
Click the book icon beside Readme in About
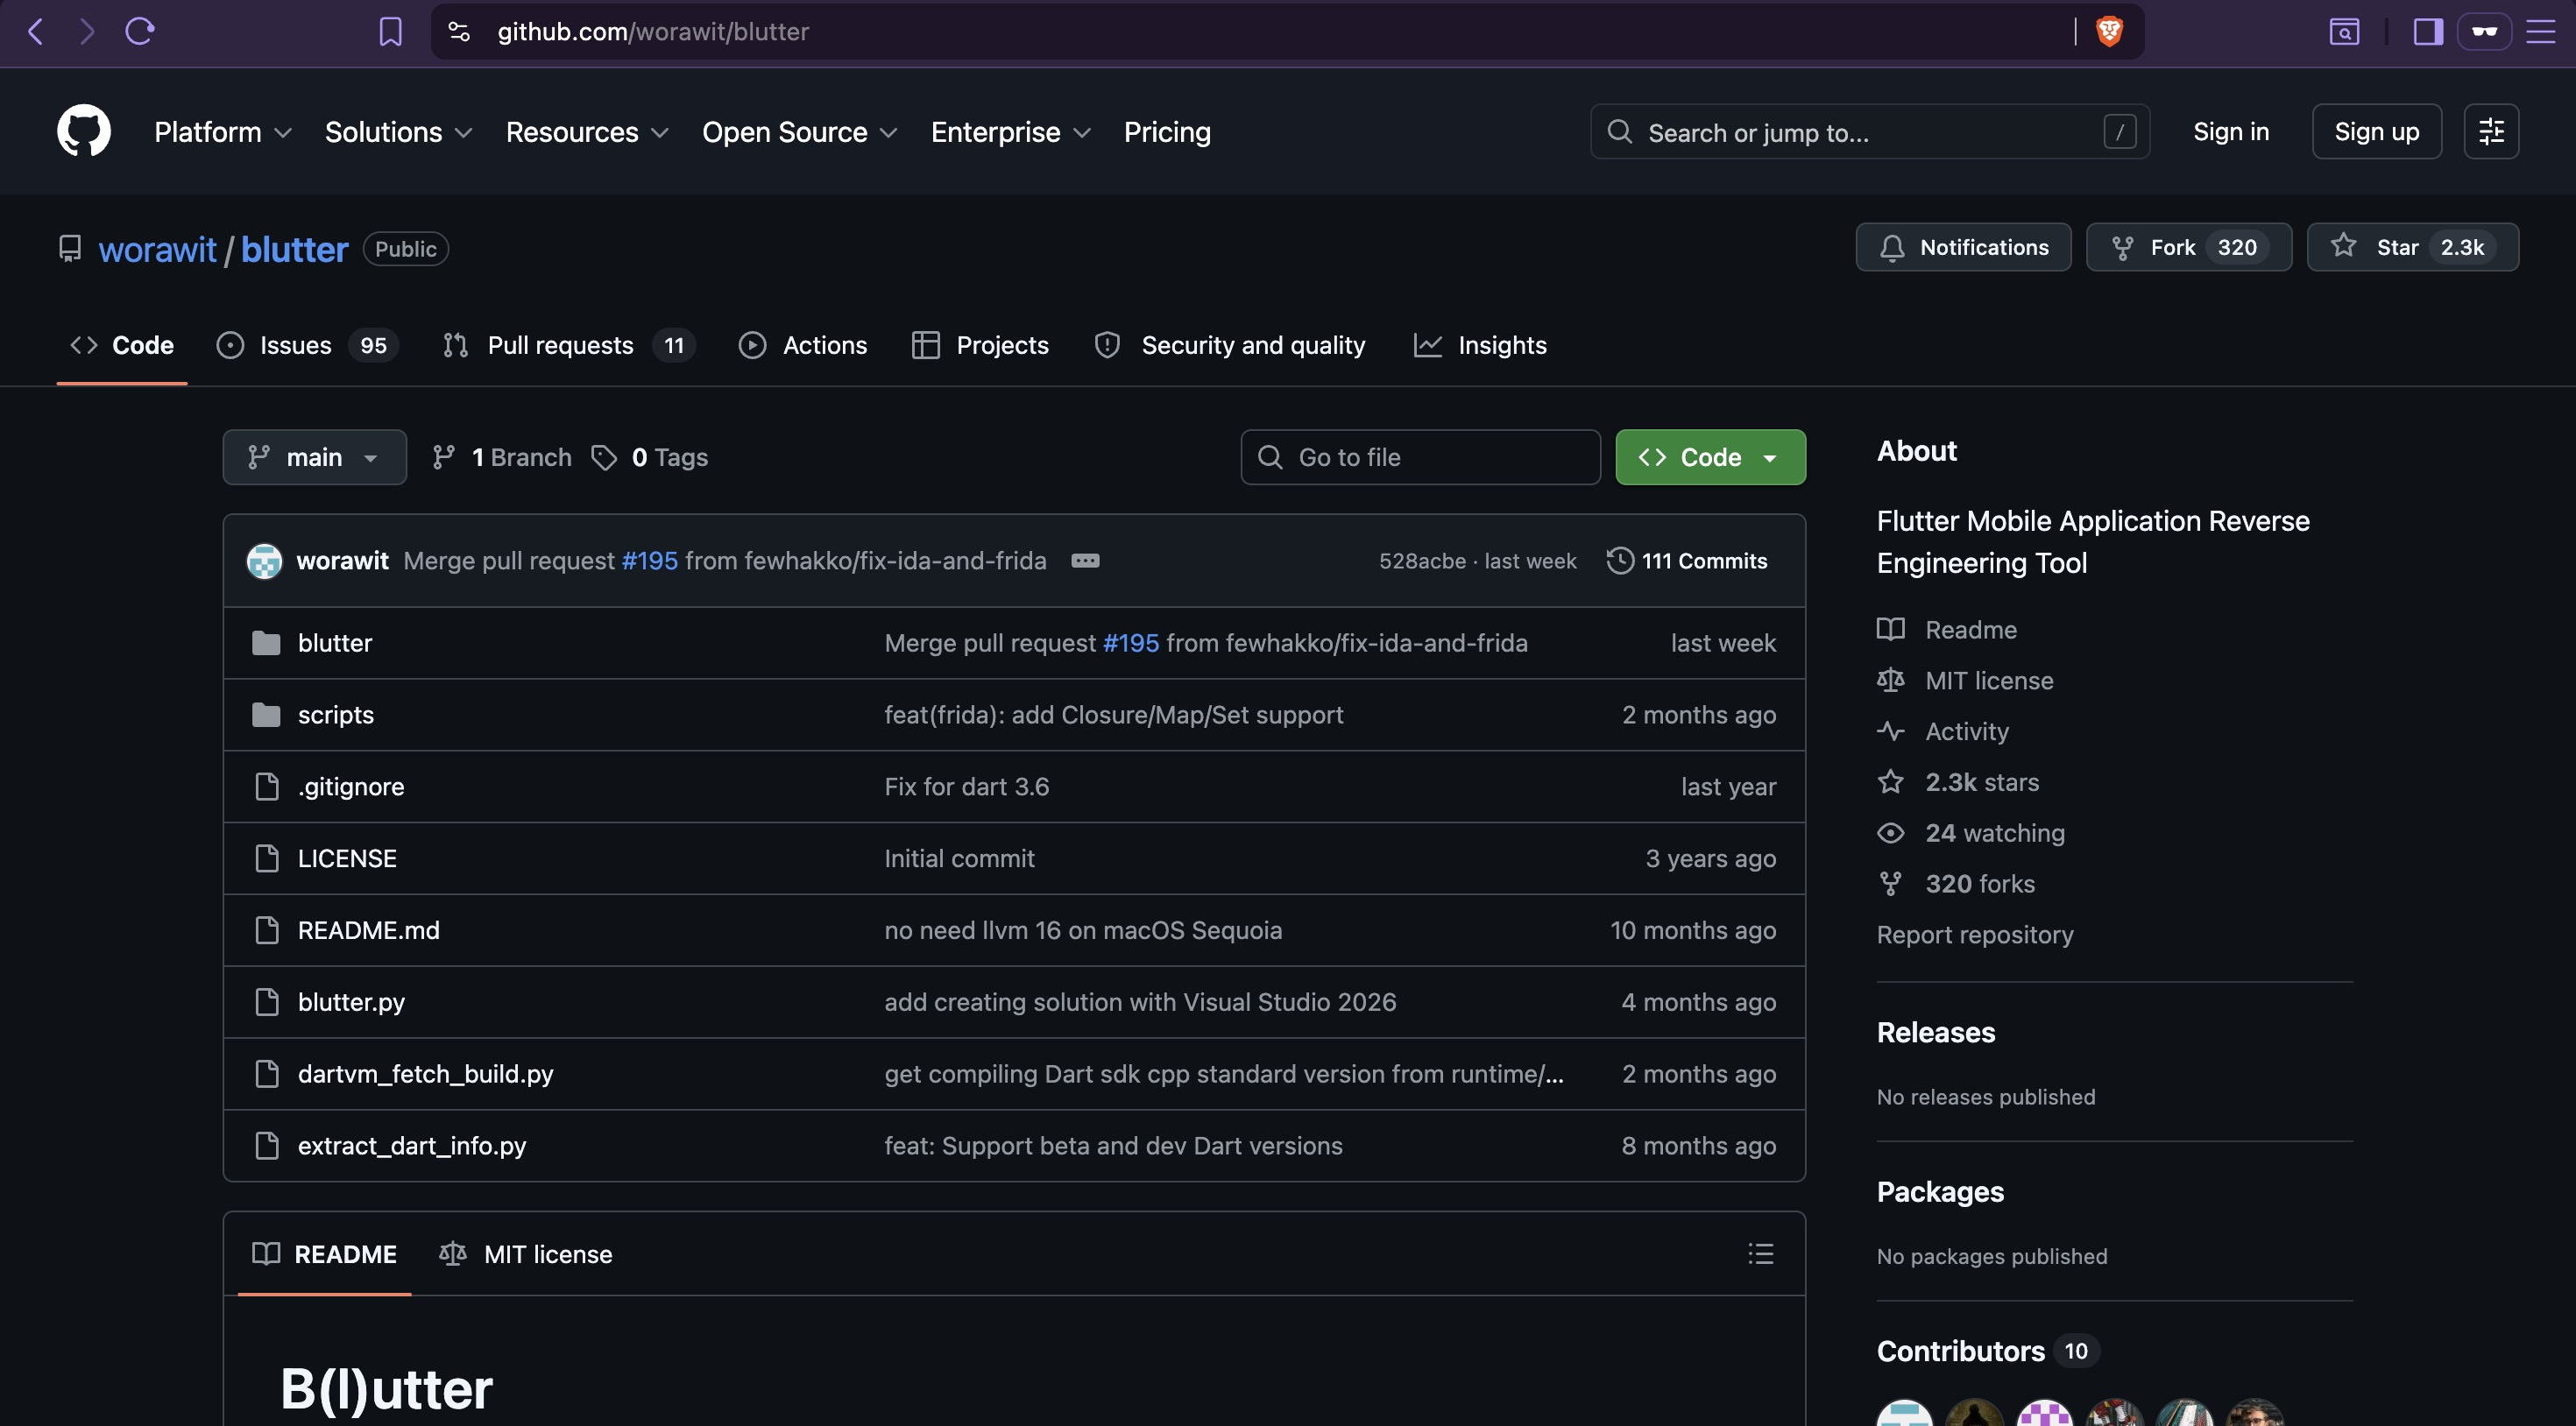(x=1890, y=629)
